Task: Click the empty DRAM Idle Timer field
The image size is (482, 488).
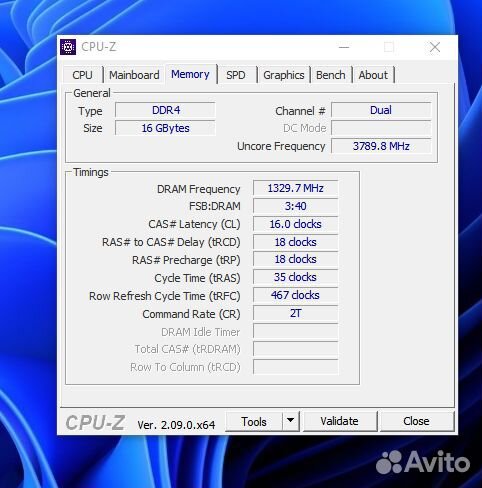Action: [x=296, y=331]
